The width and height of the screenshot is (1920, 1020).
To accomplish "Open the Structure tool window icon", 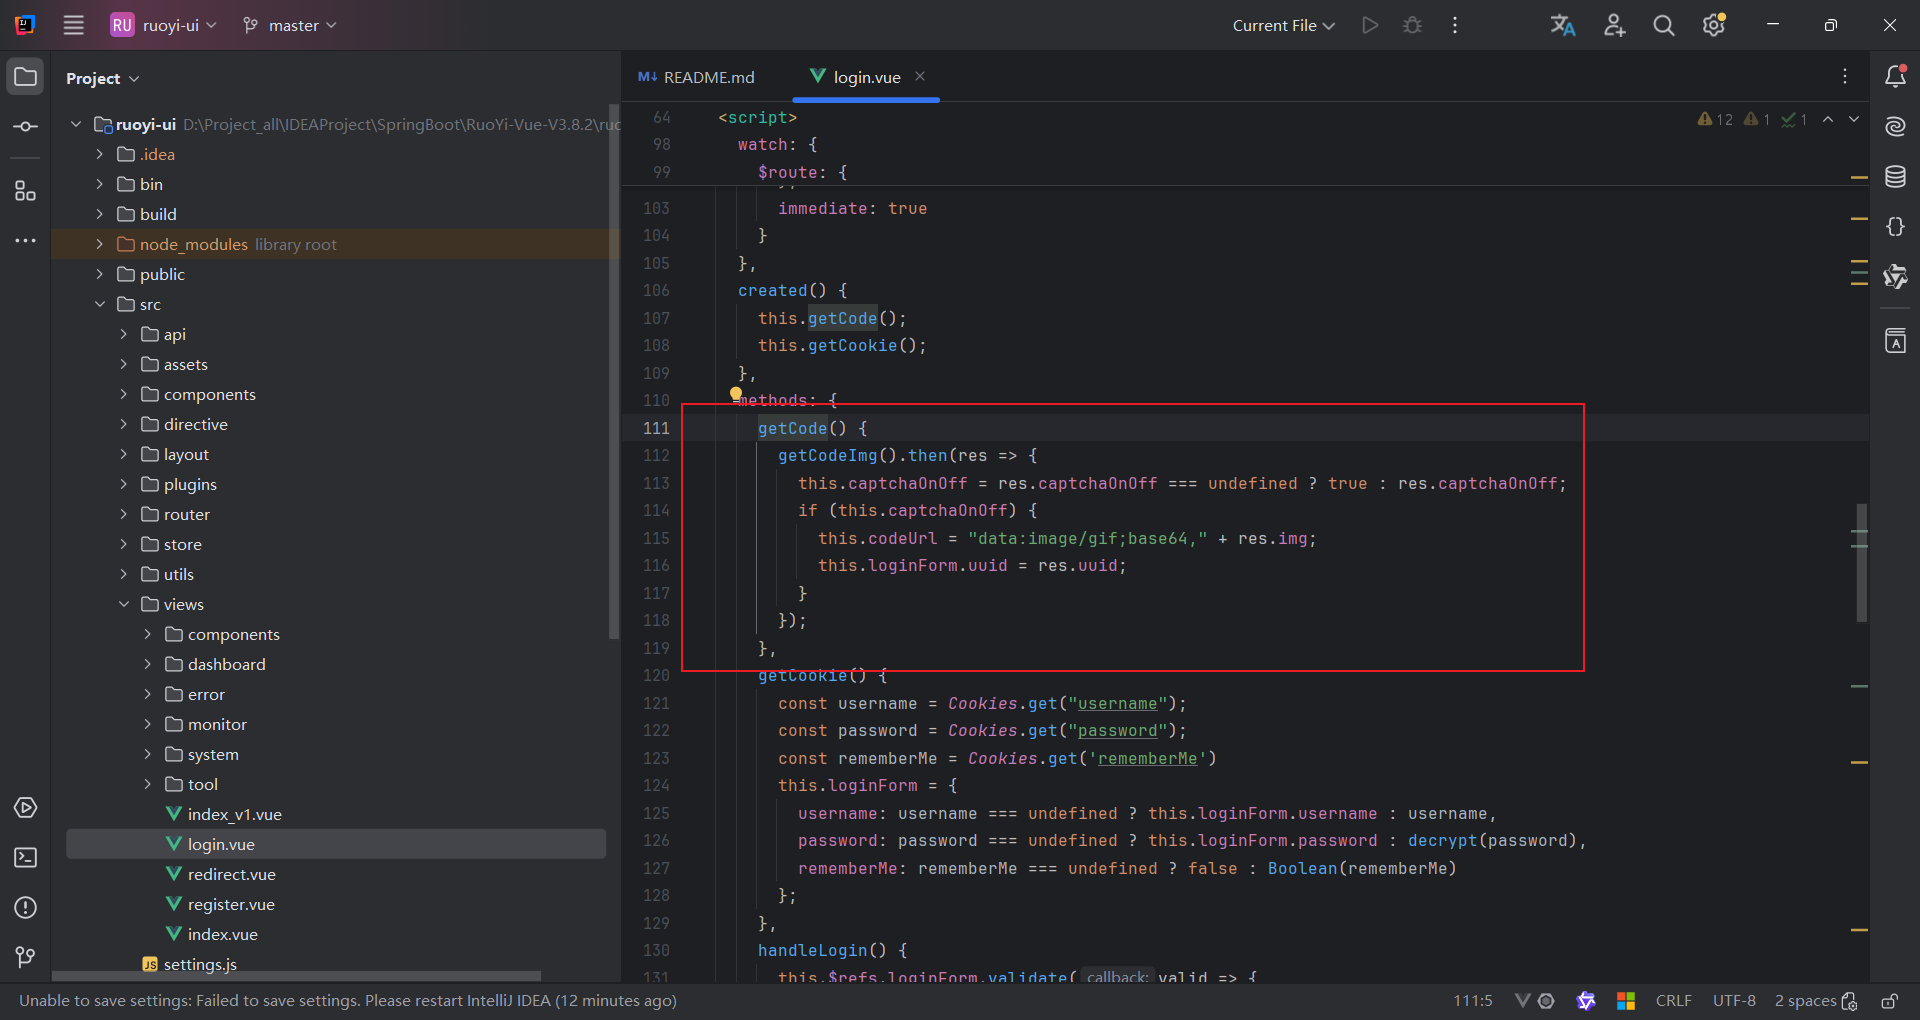I will click(26, 191).
